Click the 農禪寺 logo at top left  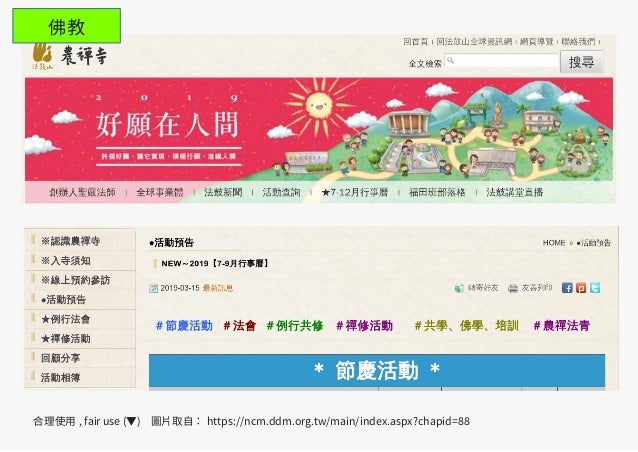click(x=70, y=56)
